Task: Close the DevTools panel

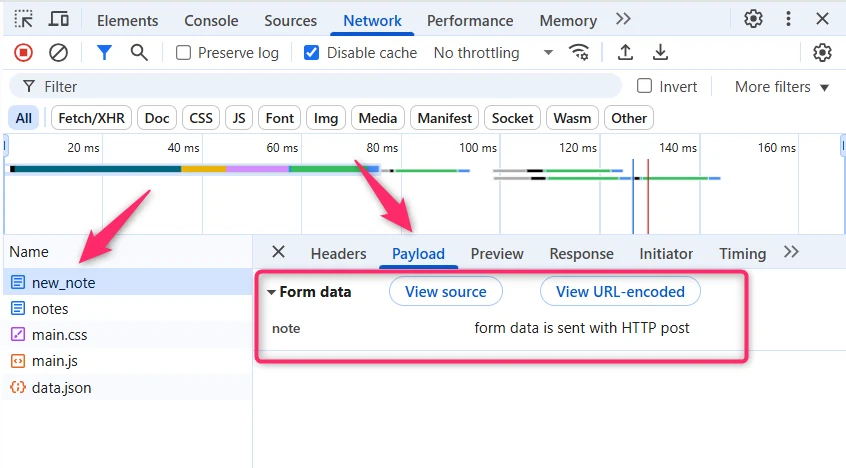Action: [822, 19]
